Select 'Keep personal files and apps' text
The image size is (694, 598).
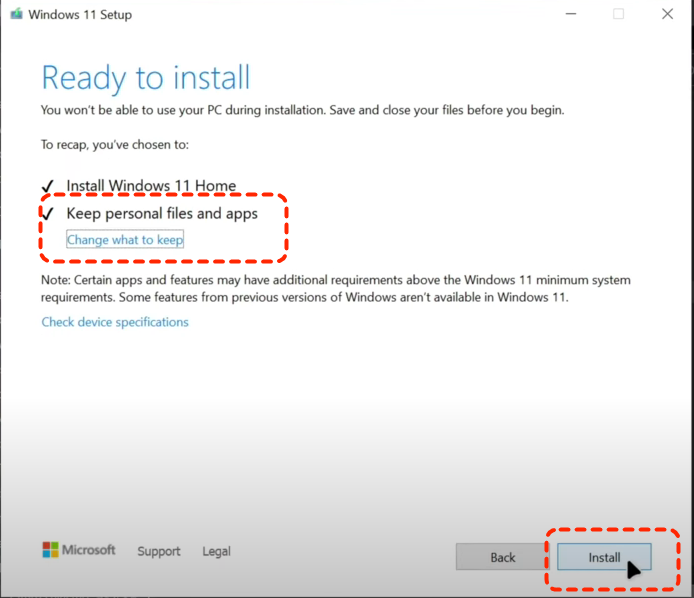point(162,213)
